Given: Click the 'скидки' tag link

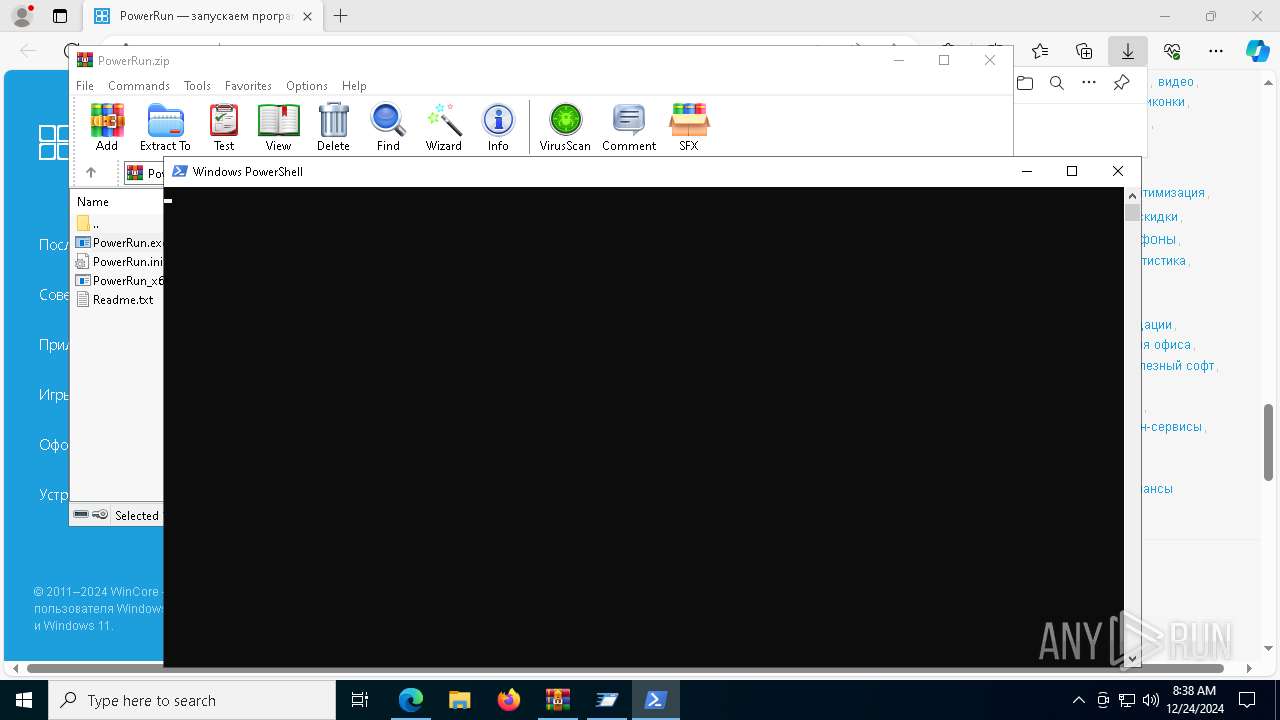Looking at the screenshot, I should coord(1160,217).
